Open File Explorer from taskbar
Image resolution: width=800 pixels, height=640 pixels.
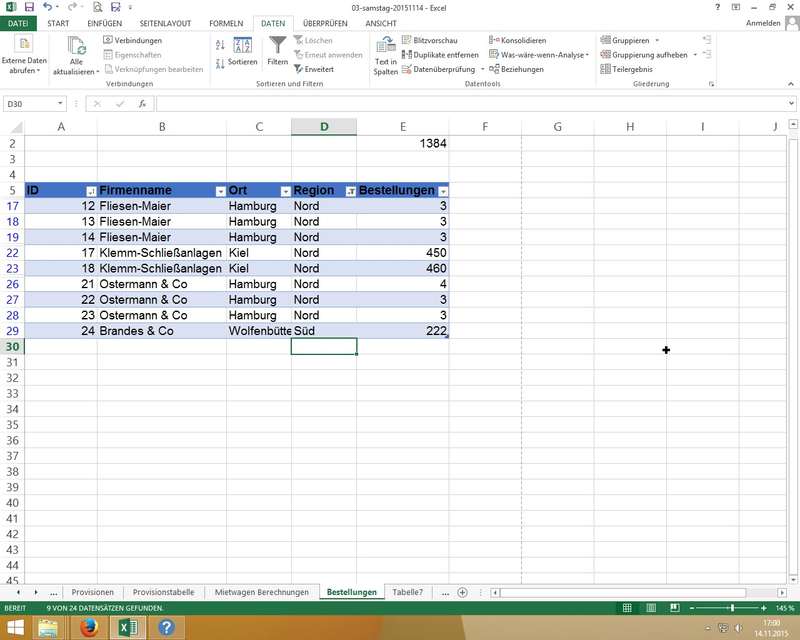(47, 627)
